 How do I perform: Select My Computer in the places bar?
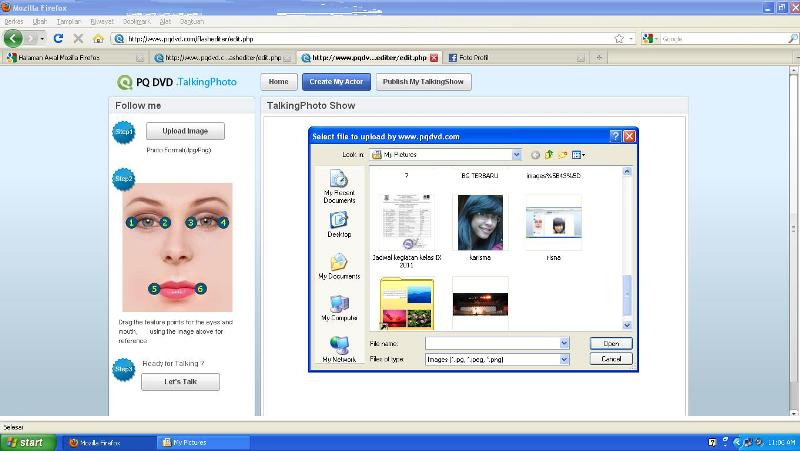click(338, 307)
